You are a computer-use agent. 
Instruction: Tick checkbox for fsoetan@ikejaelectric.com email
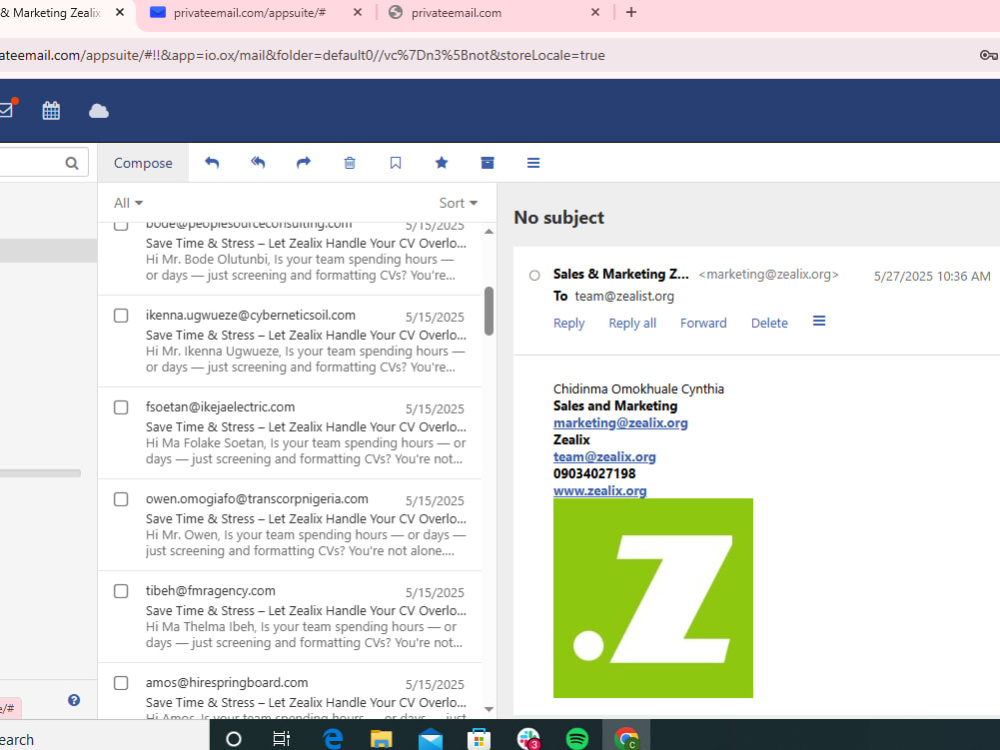tap(121, 408)
